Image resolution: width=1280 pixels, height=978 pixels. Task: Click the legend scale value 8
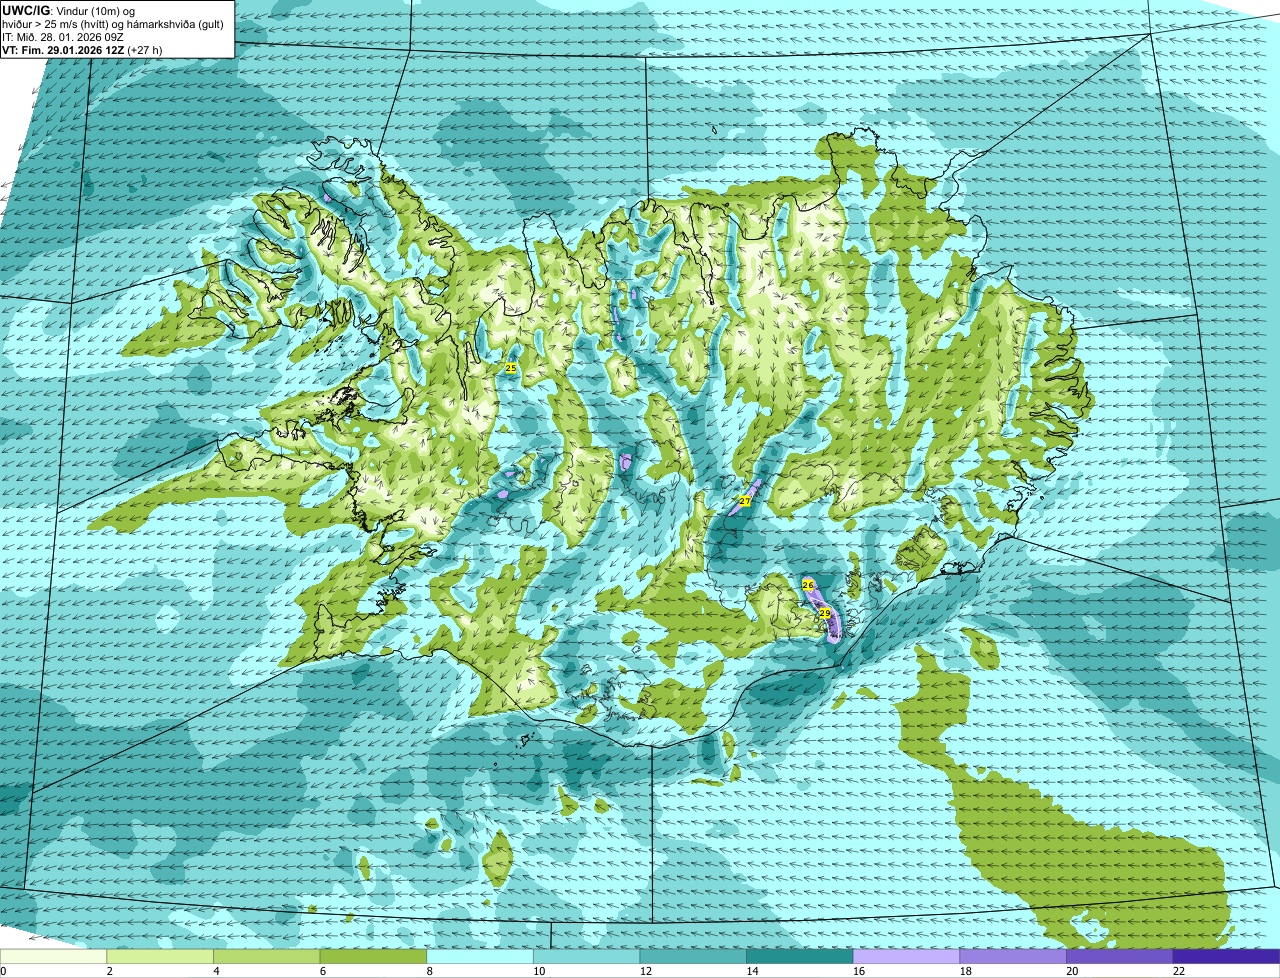(429, 971)
